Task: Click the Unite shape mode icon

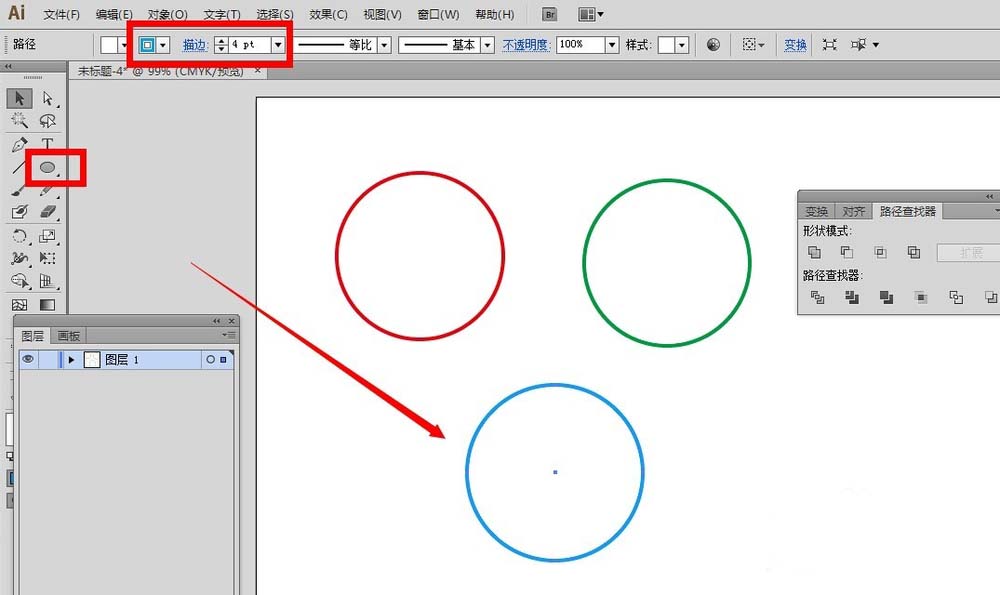Action: [x=814, y=253]
